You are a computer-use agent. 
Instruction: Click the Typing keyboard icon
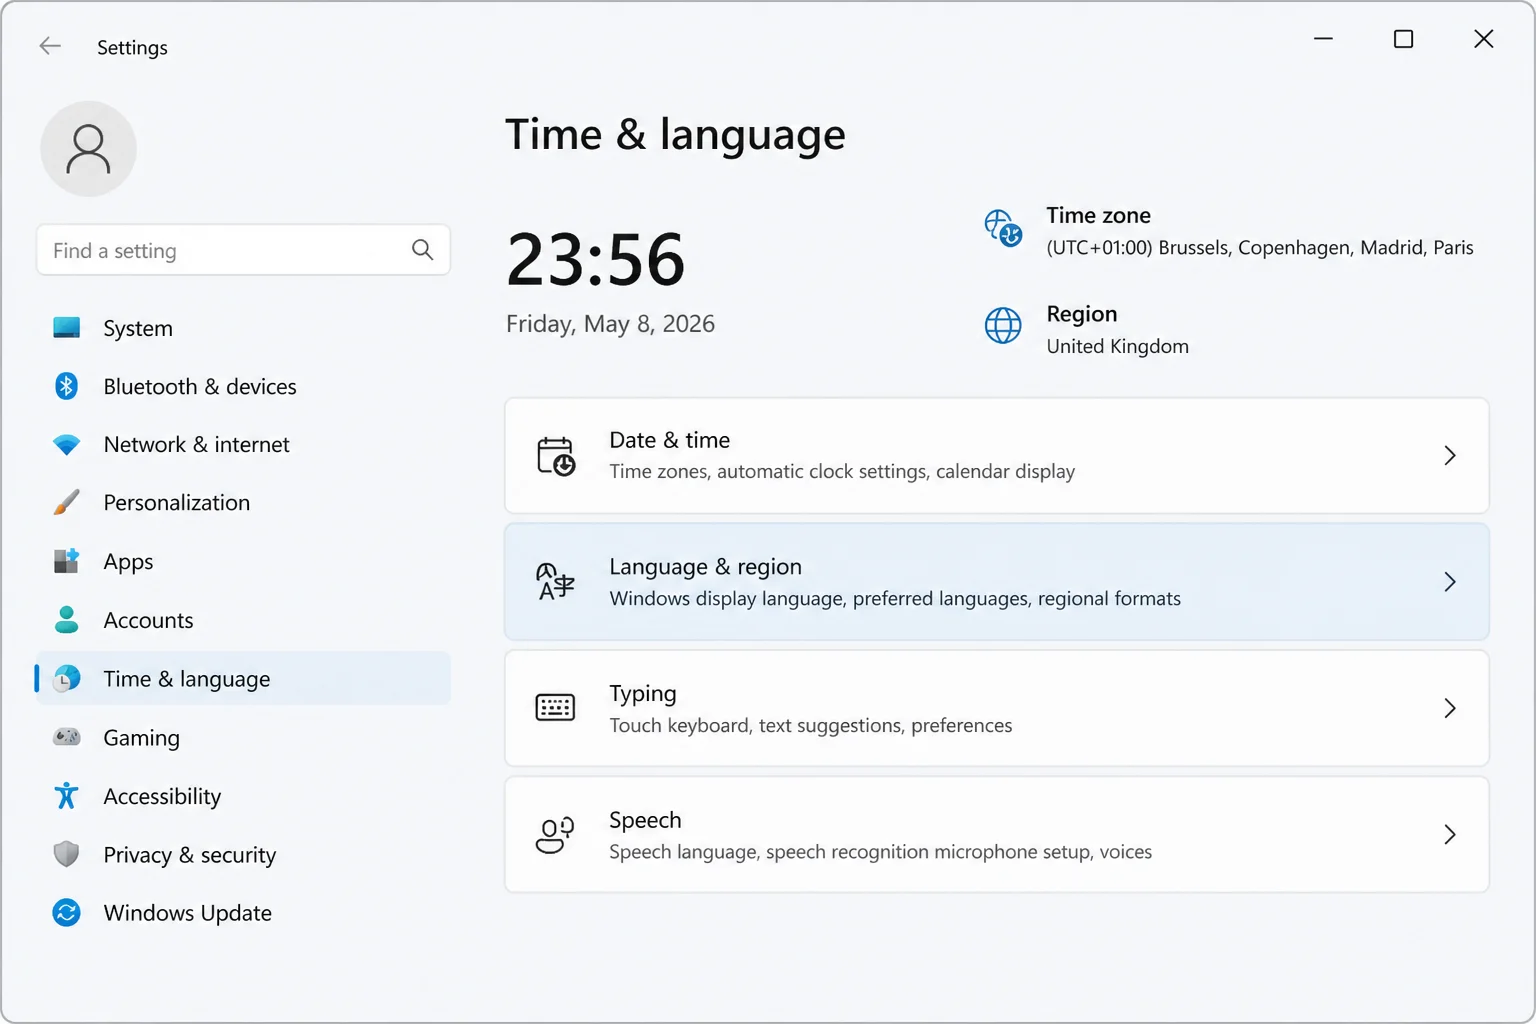tap(555, 708)
